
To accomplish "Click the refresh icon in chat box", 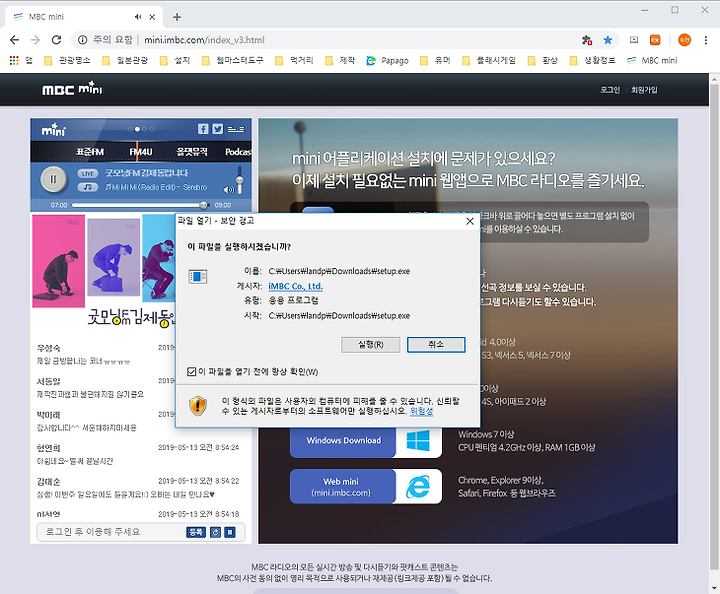I will (x=215, y=532).
